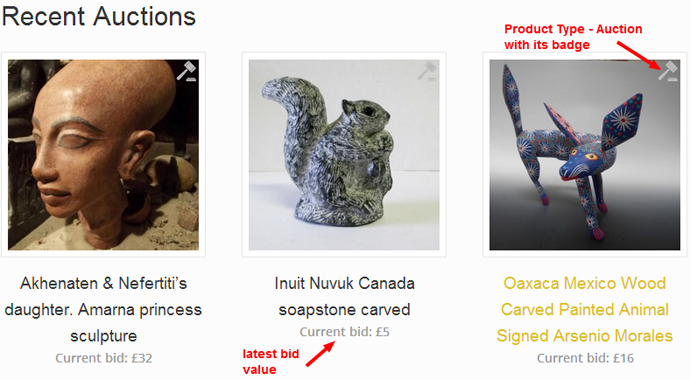
Task: Click the 'Signed Arsenio Morales' title line
Action: point(585,336)
